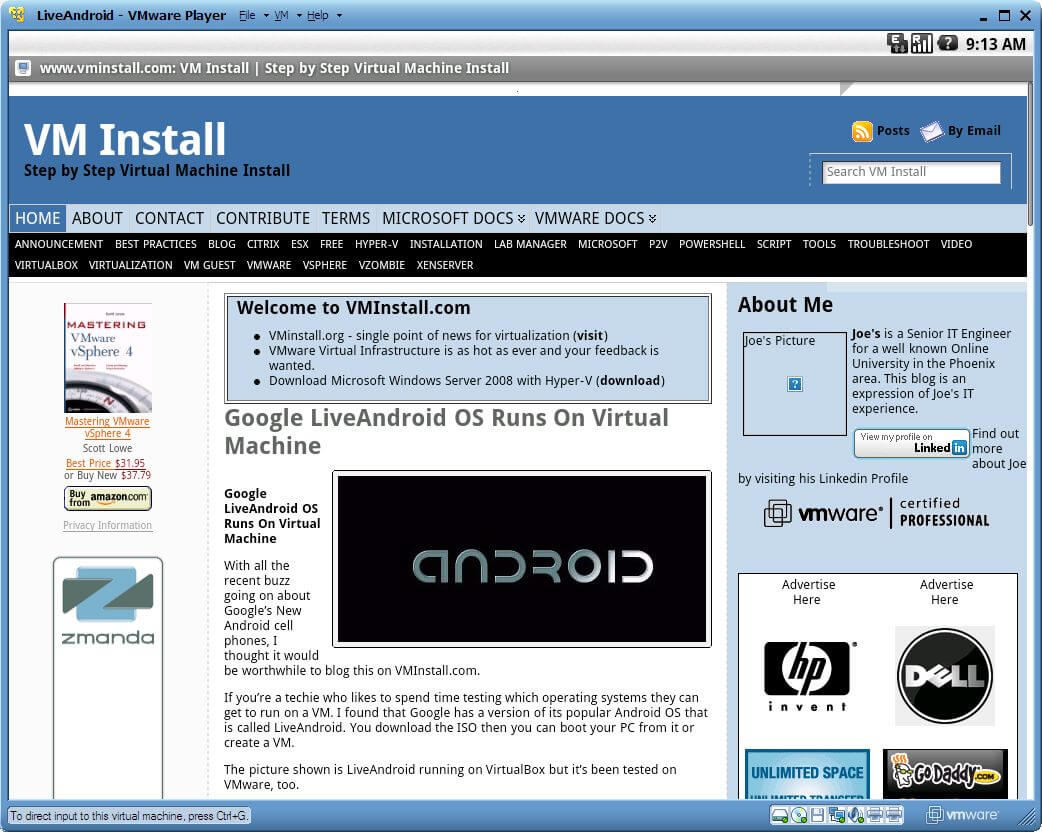Open the POWERSHELL category link
This screenshot has height=832, width=1042.
[x=712, y=245]
